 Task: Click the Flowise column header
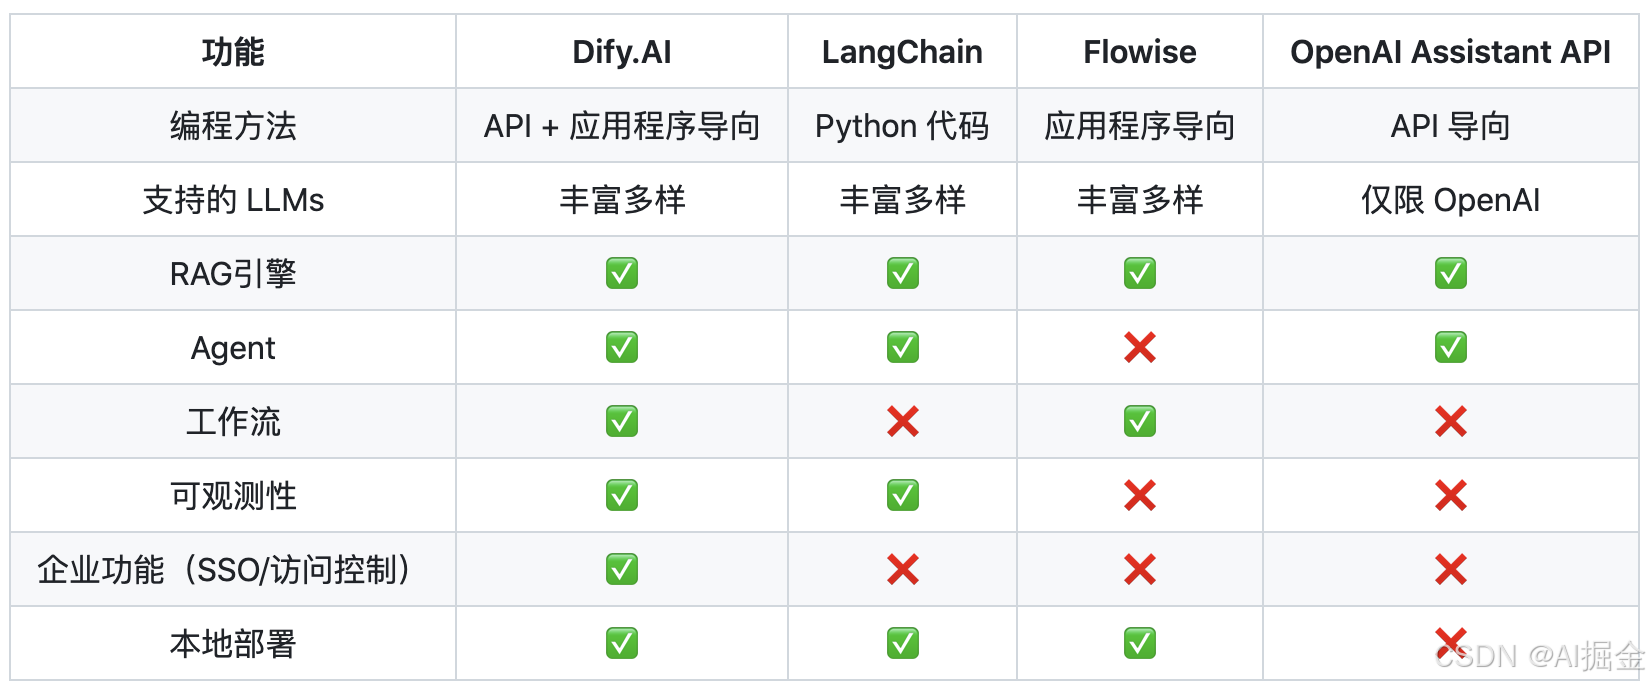[1140, 52]
